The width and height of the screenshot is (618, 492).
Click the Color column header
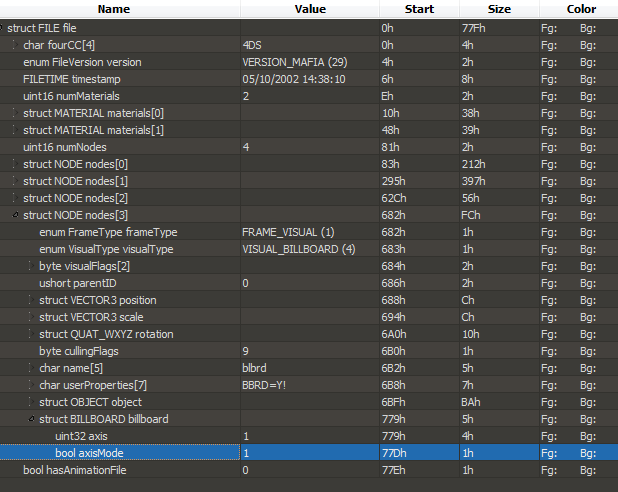point(581,9)
